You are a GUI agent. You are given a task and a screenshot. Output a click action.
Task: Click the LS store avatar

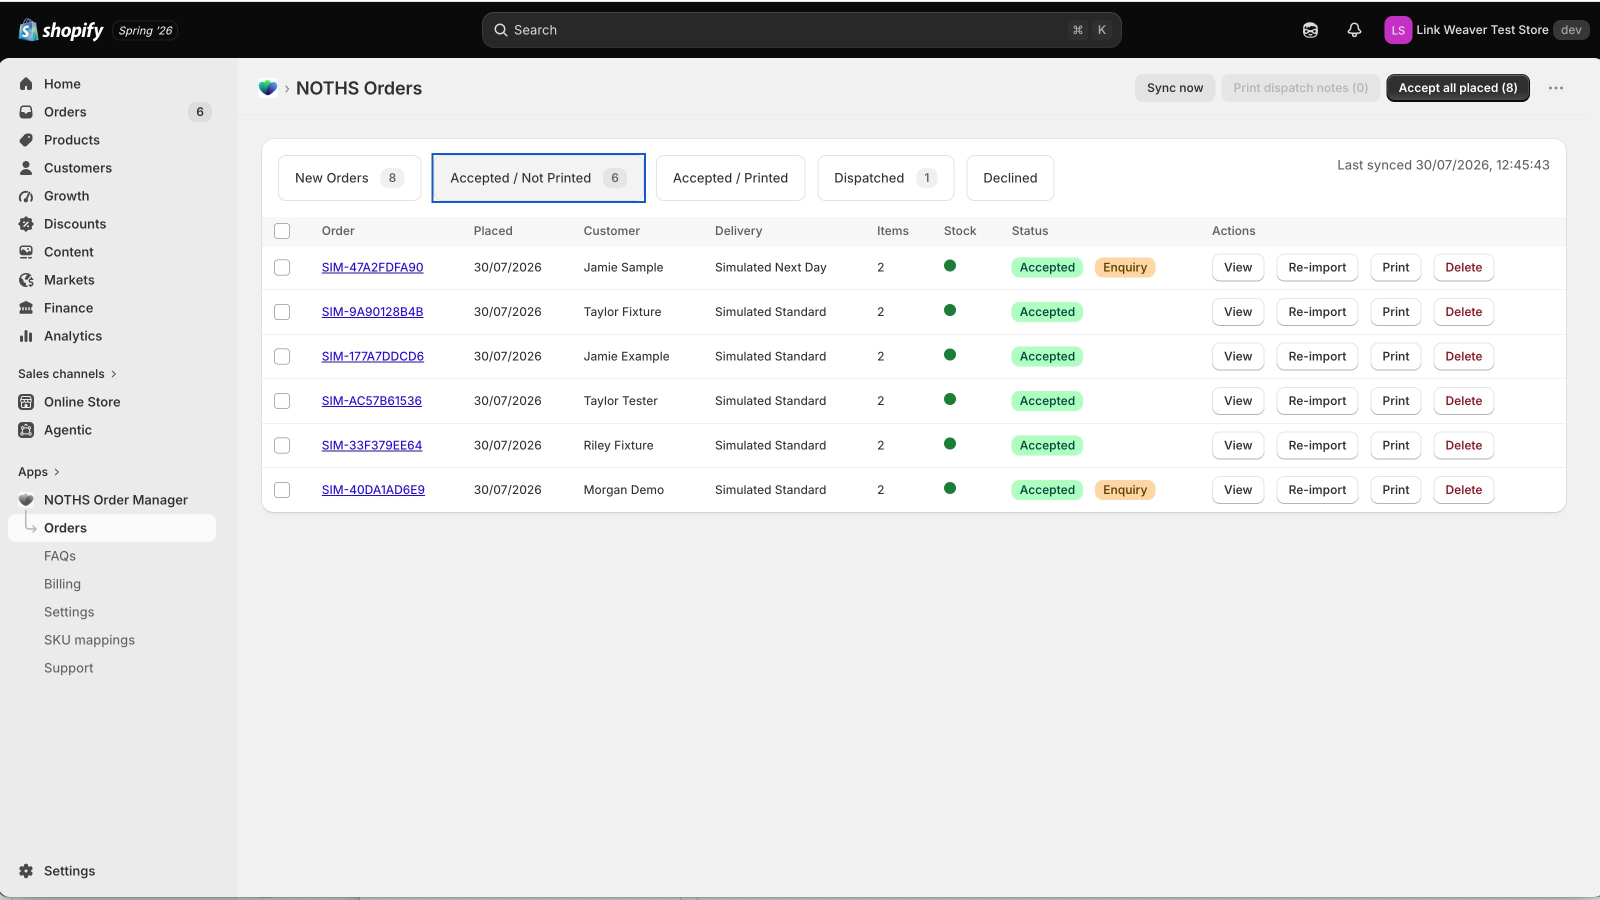coord(1398,30)
